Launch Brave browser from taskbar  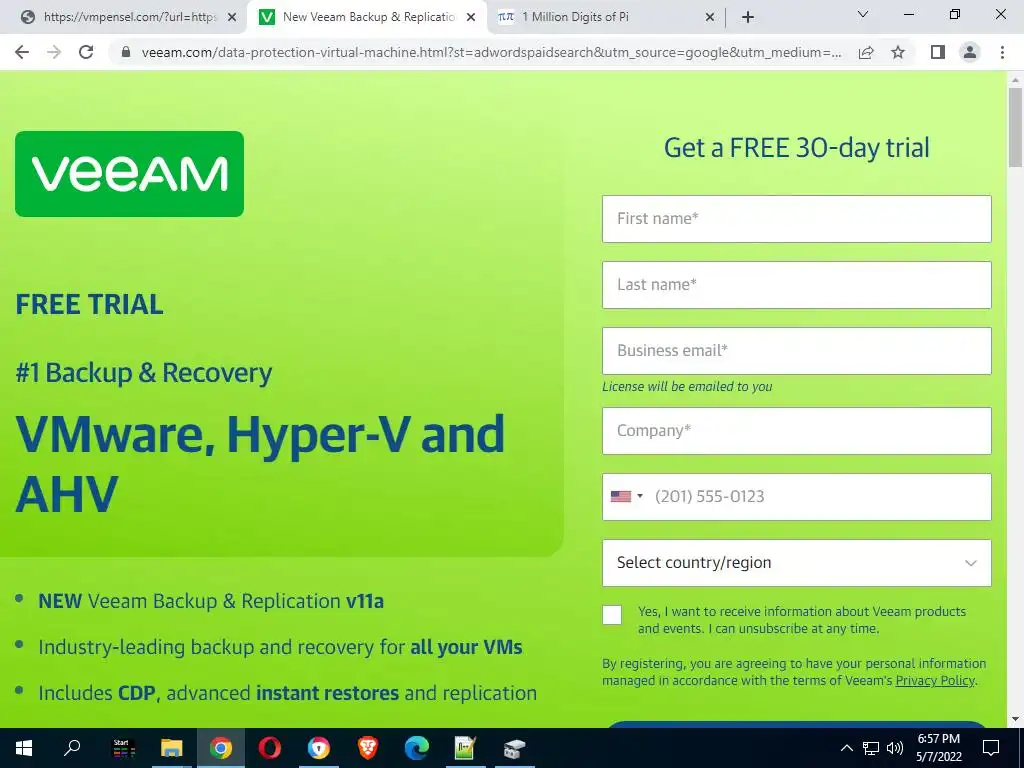pos(368,748)
